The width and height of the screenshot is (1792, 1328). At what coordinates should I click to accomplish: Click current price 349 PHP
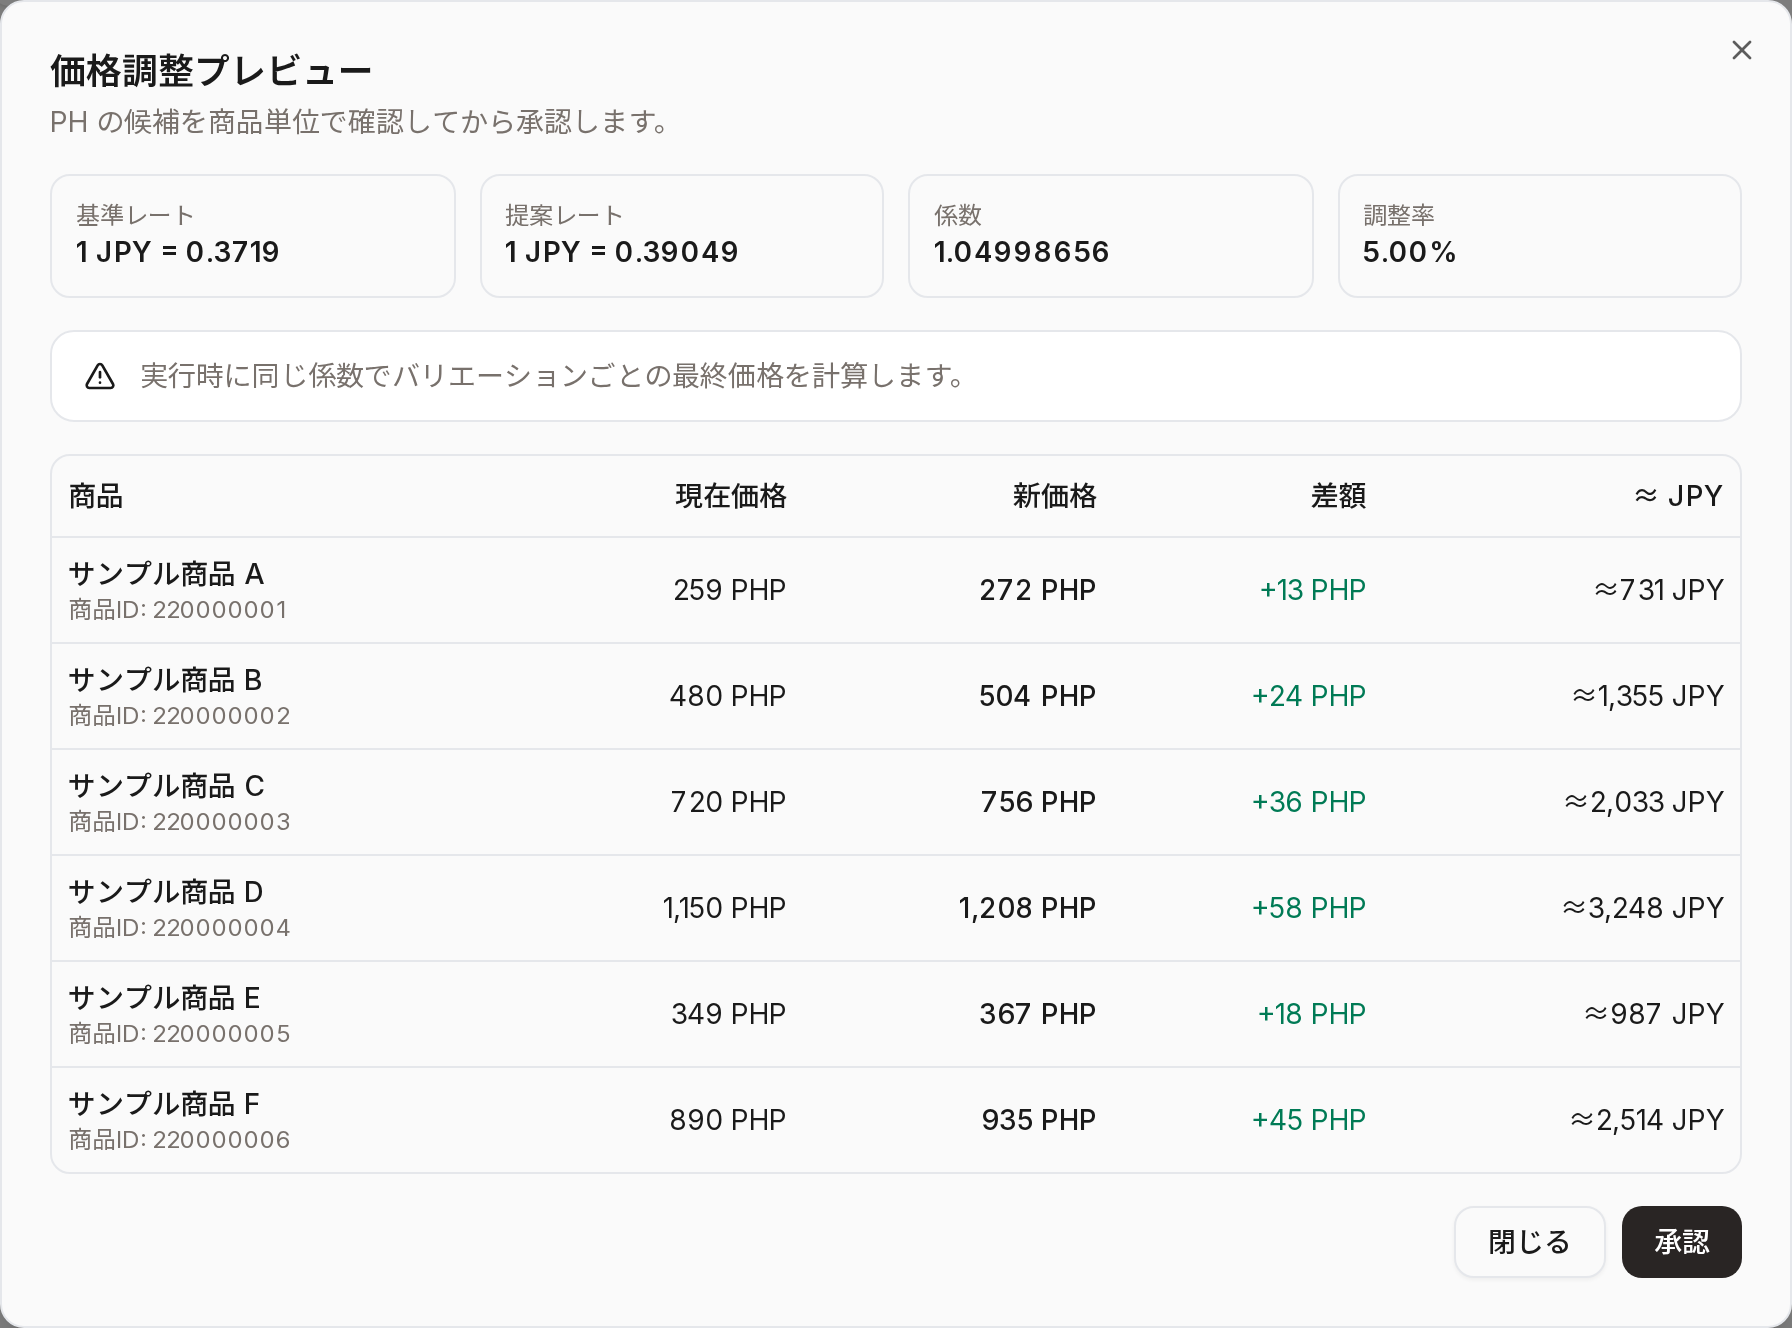(x=729, y=1014)
